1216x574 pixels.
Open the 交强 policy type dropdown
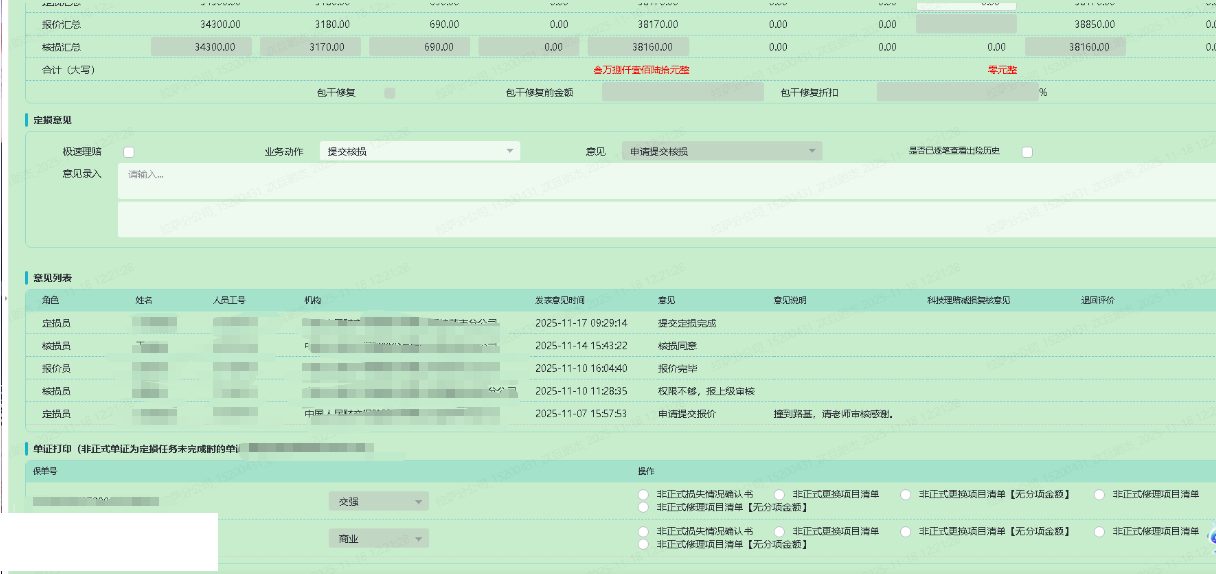378,502
